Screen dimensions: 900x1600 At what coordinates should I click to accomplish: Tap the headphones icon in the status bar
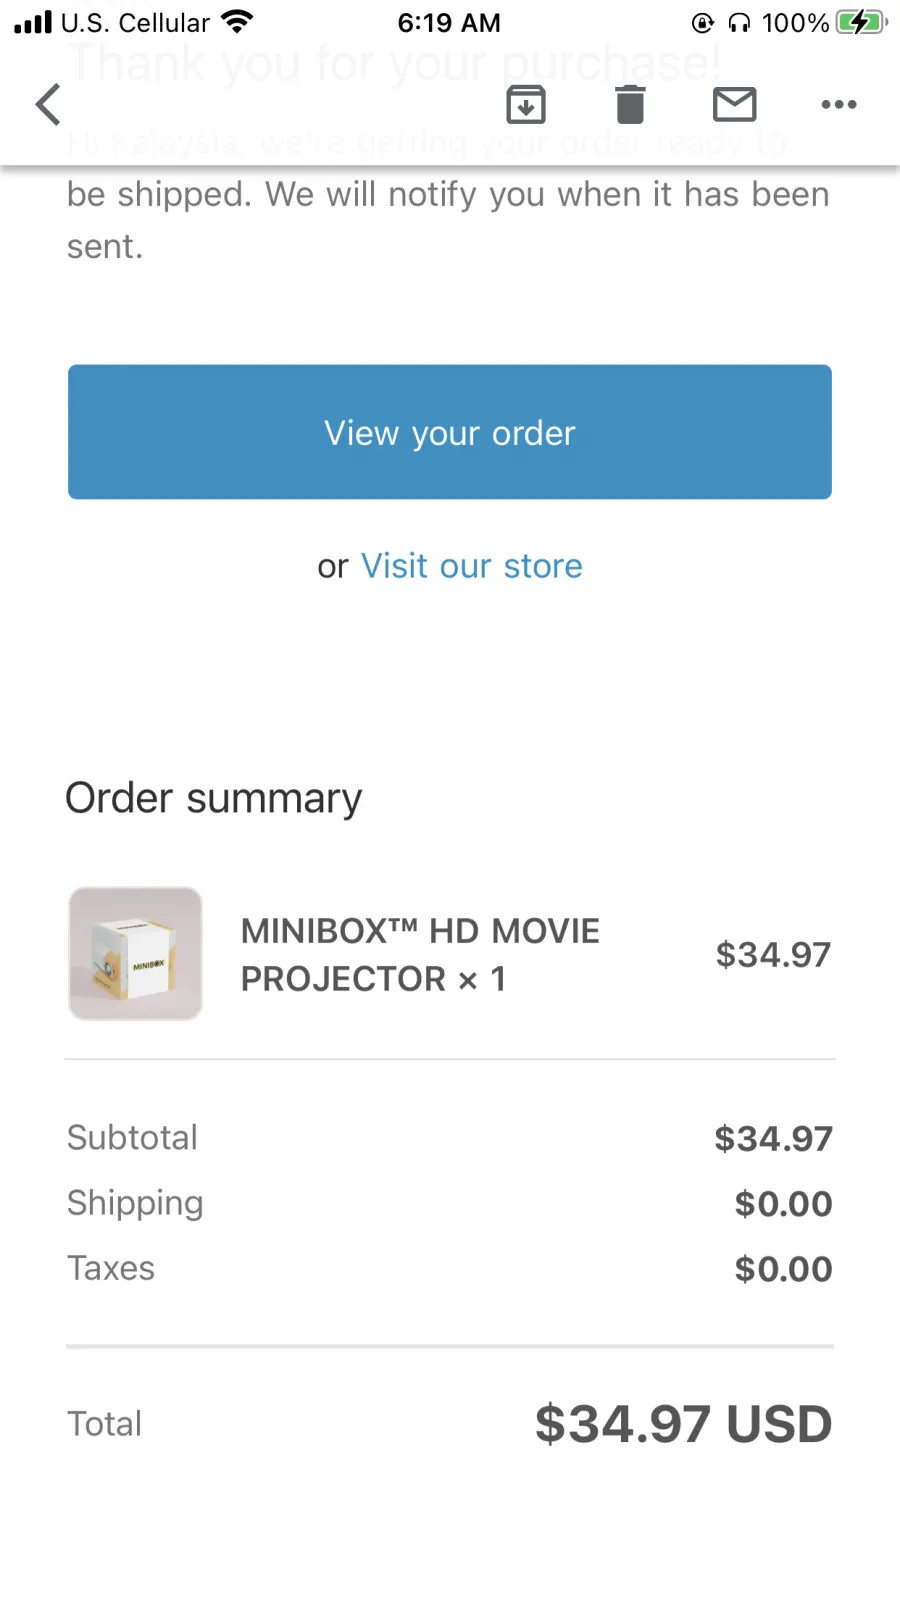[x=739, y=23]
